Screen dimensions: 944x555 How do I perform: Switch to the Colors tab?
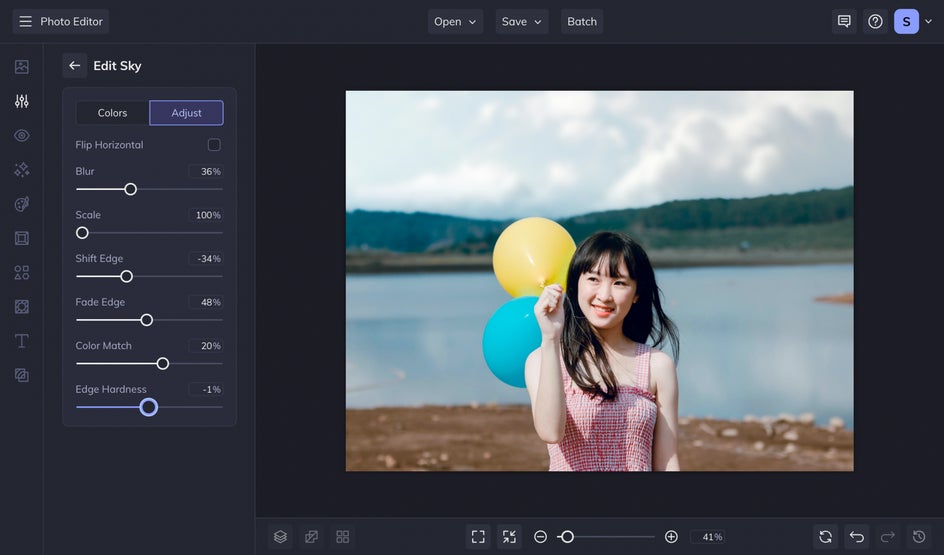coord(113,113)
